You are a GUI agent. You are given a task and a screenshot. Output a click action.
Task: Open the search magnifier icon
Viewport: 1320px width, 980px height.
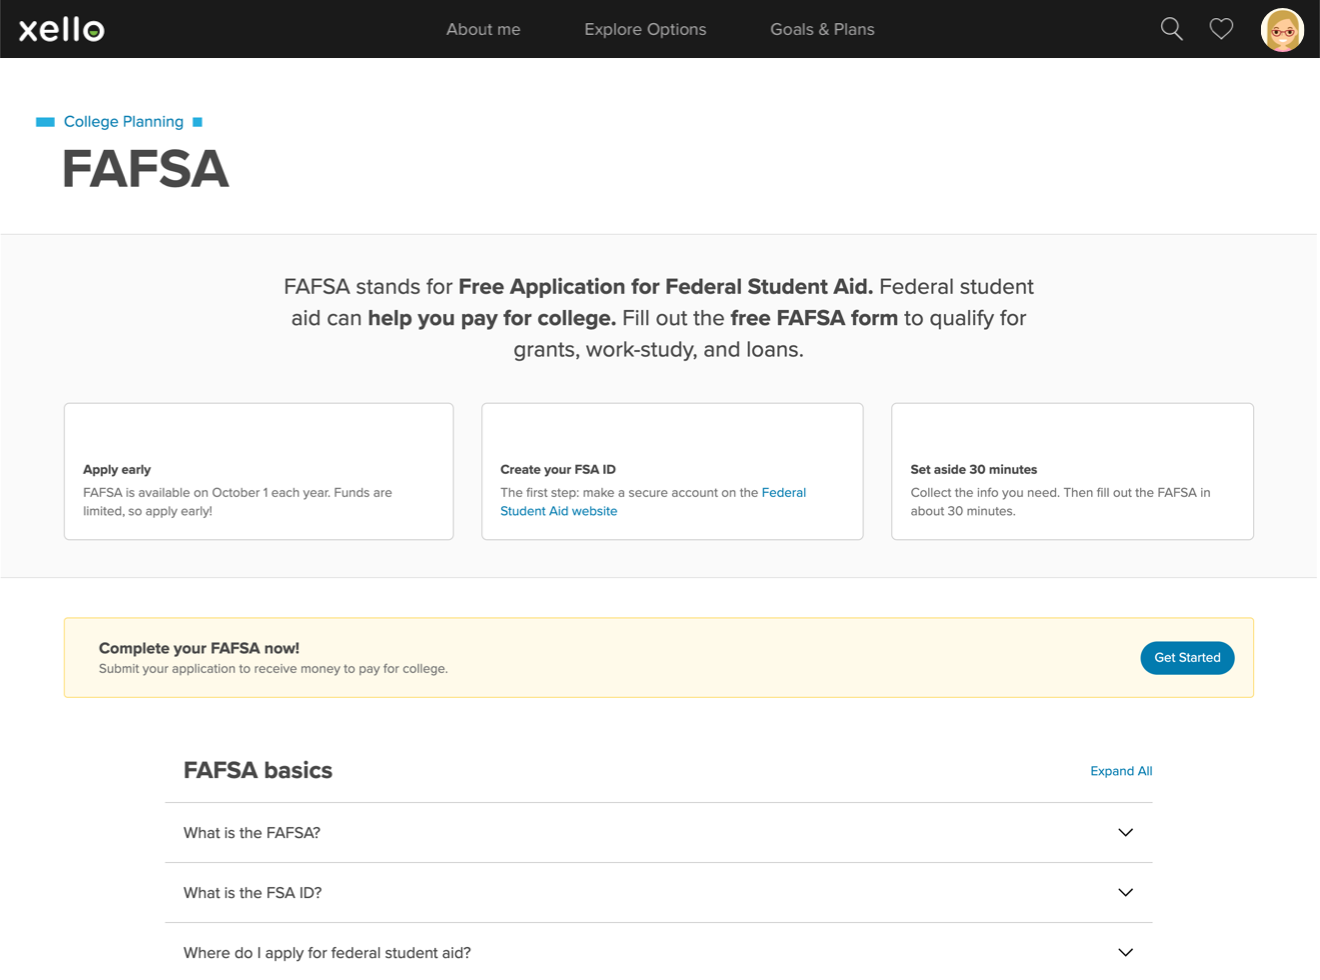click(1171, 29)
